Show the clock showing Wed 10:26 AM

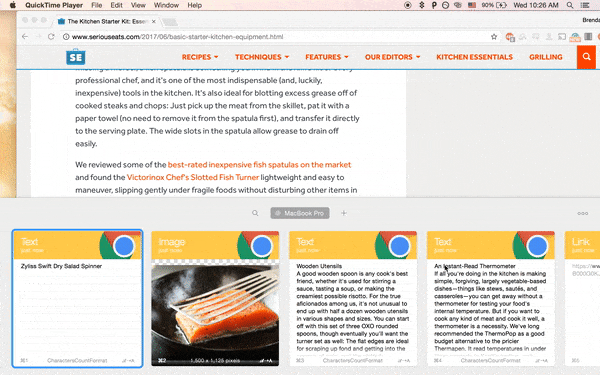[x=536, y=5]
